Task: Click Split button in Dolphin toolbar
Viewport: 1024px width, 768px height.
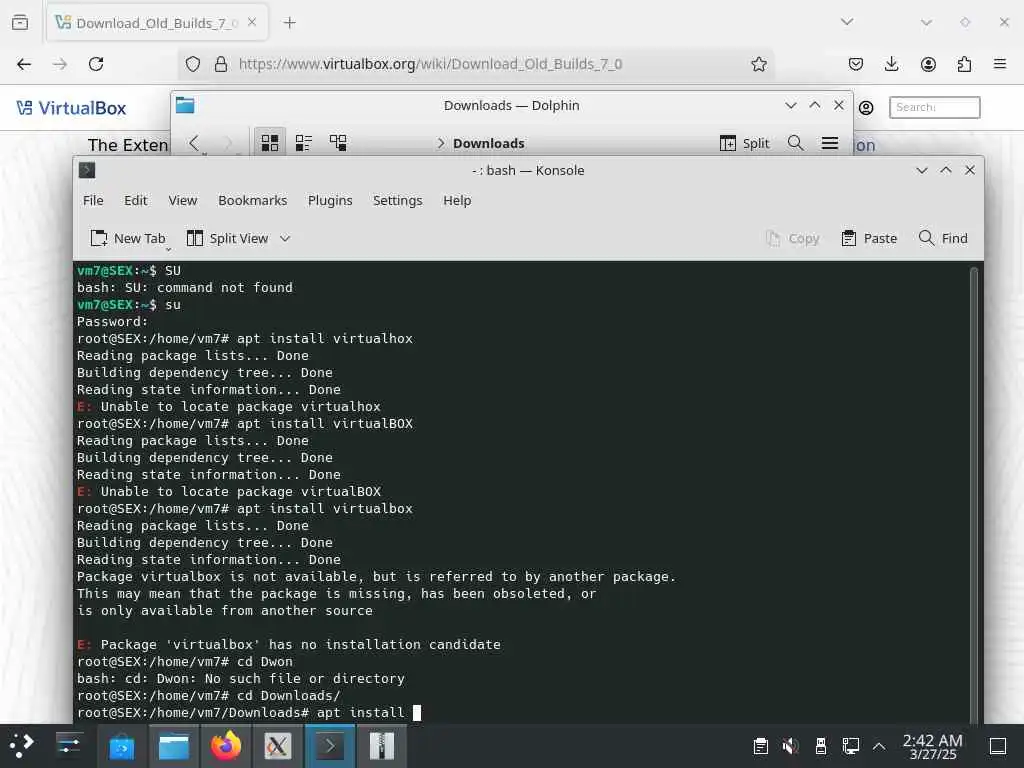Action: pos(744,143)
